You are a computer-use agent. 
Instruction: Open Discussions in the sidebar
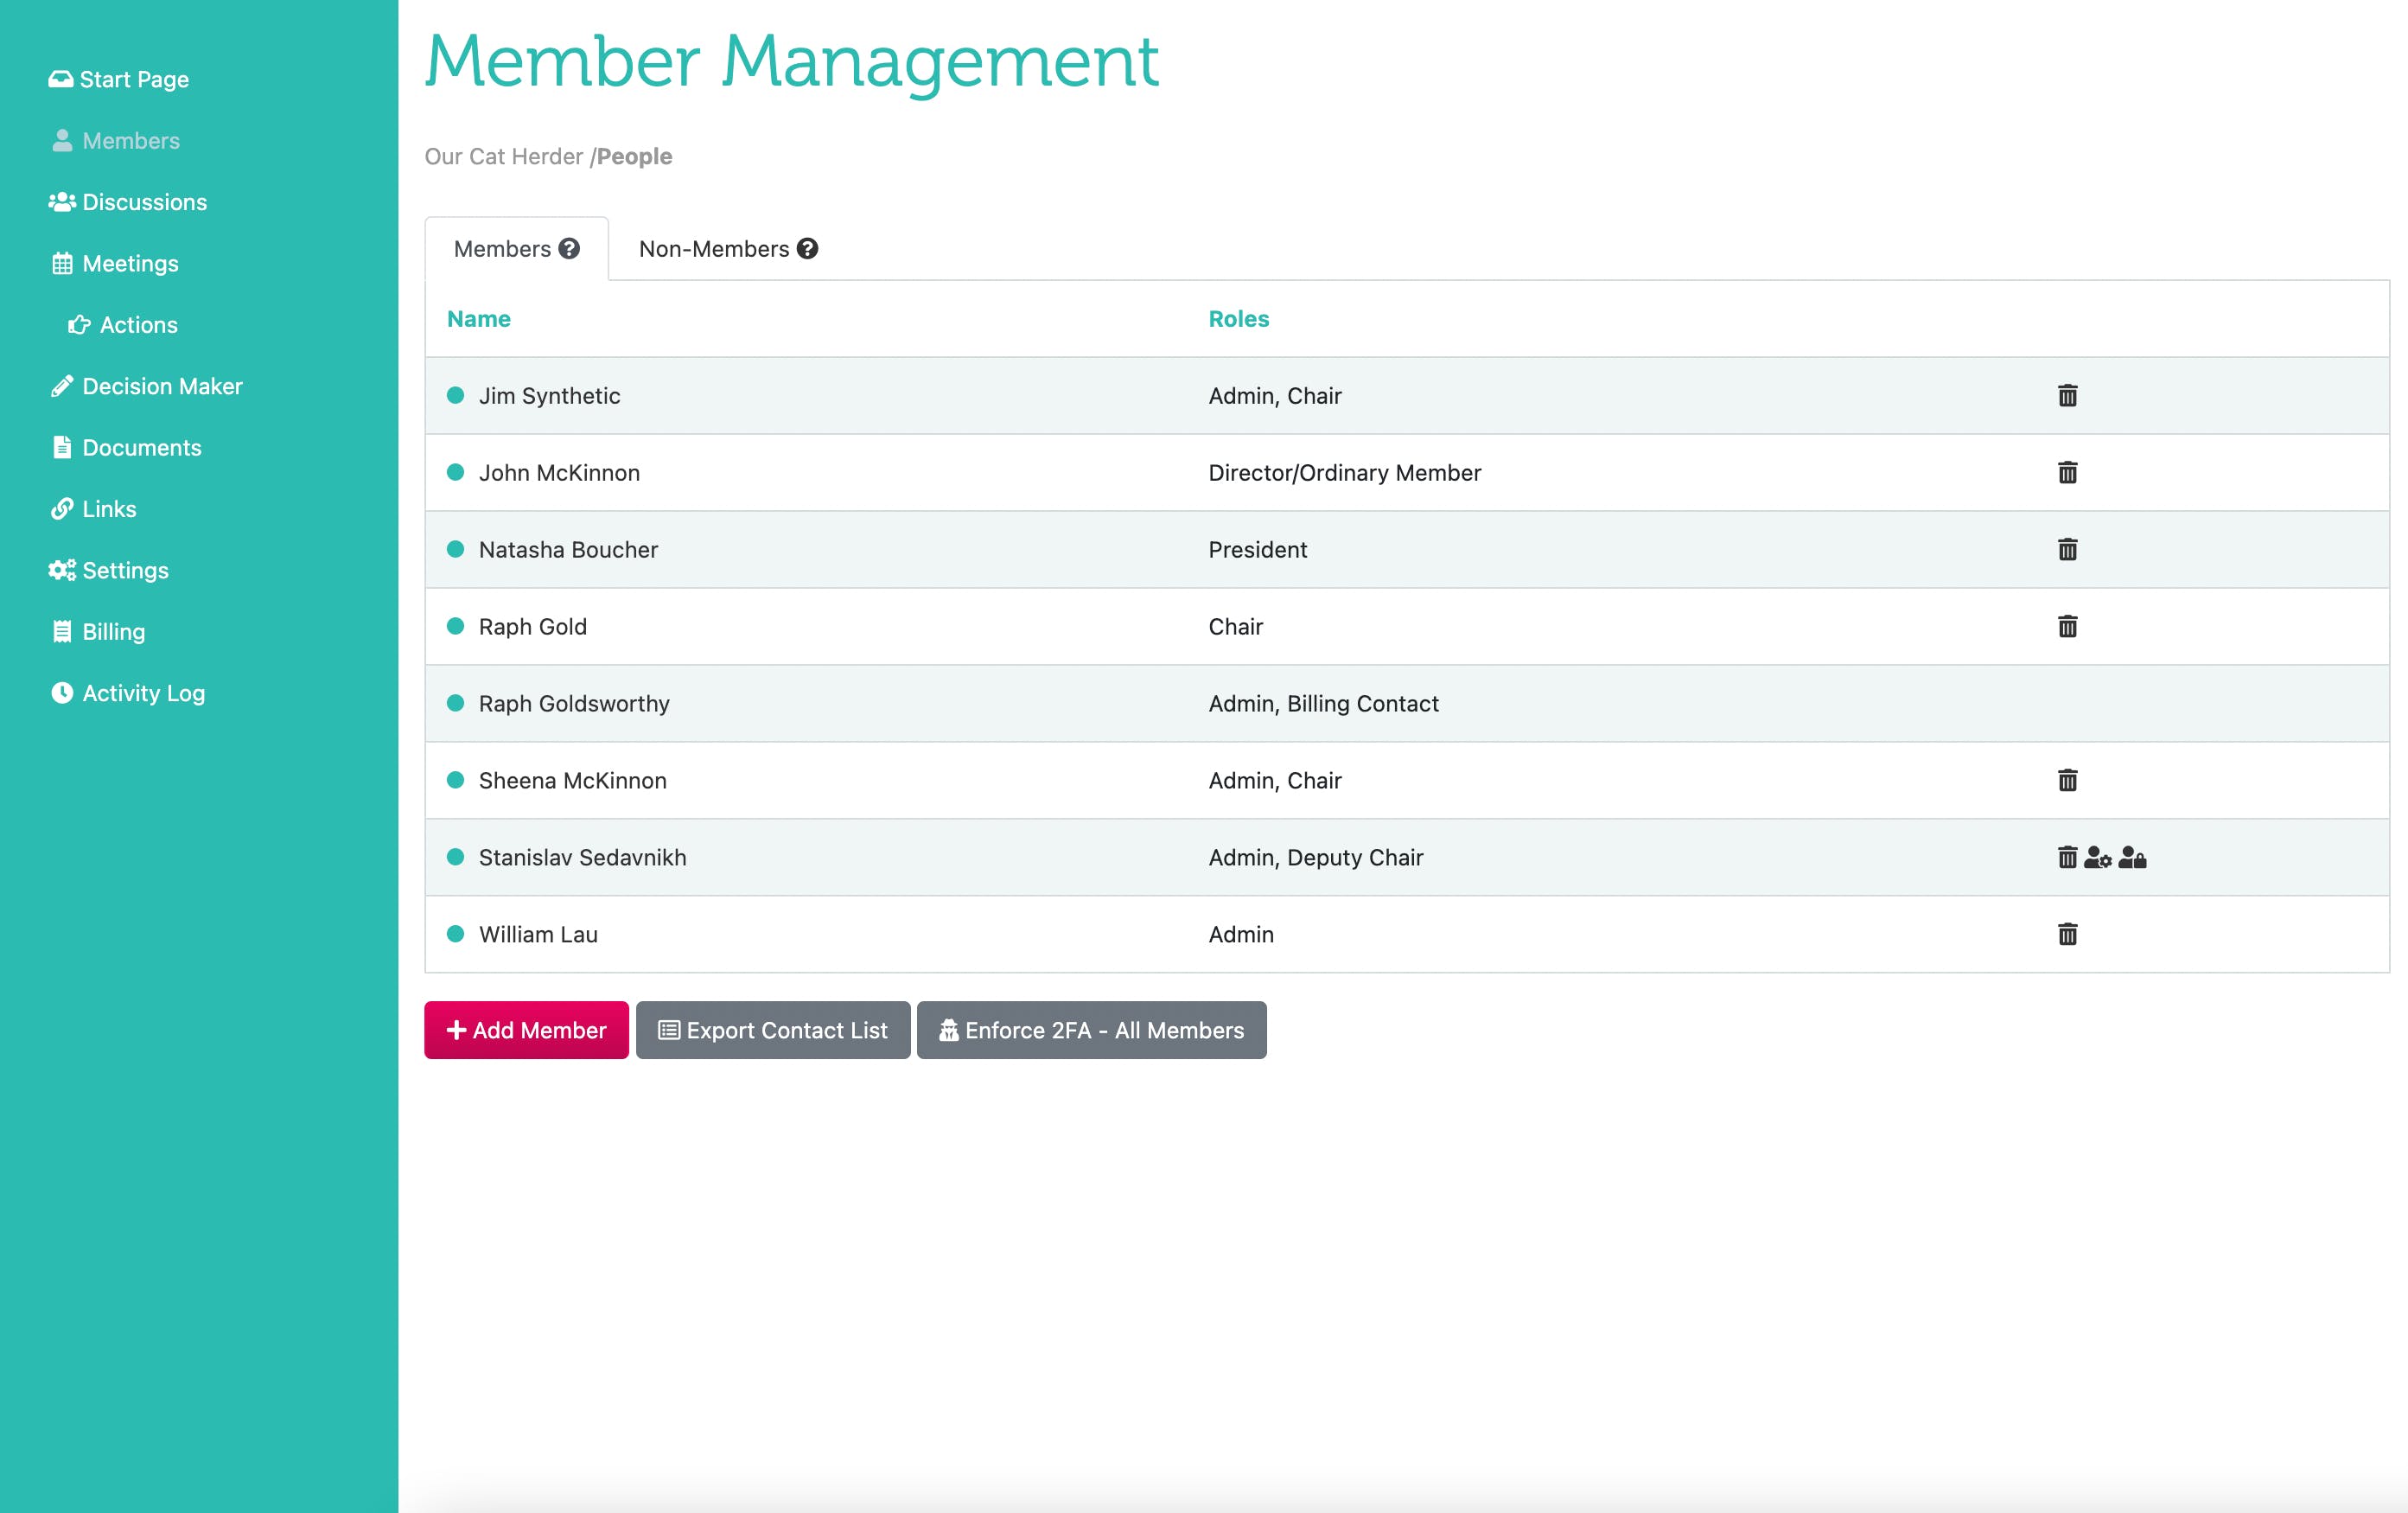[144, 202]
